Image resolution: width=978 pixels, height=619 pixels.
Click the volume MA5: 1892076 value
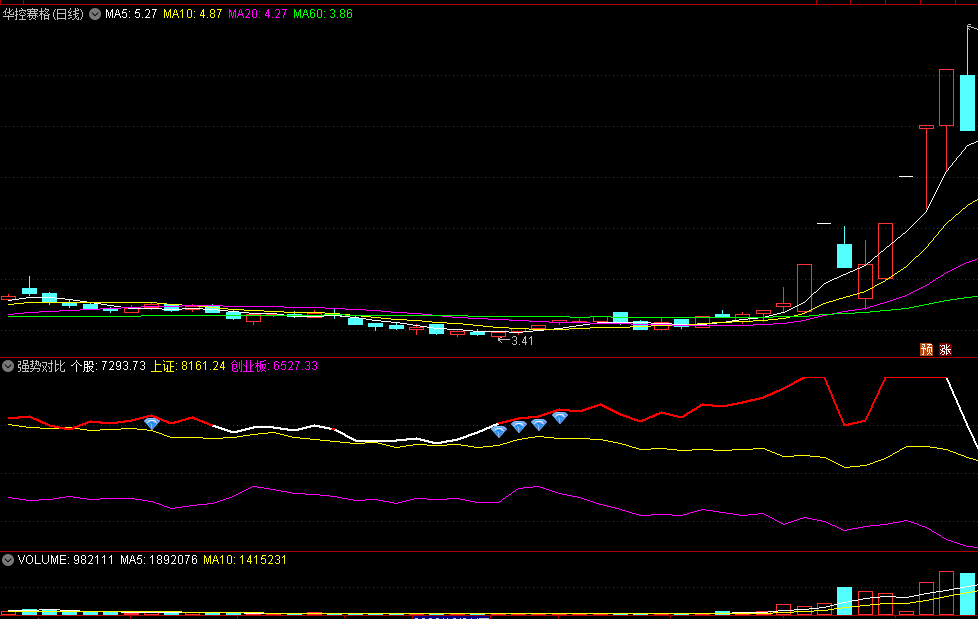[159, 560]
